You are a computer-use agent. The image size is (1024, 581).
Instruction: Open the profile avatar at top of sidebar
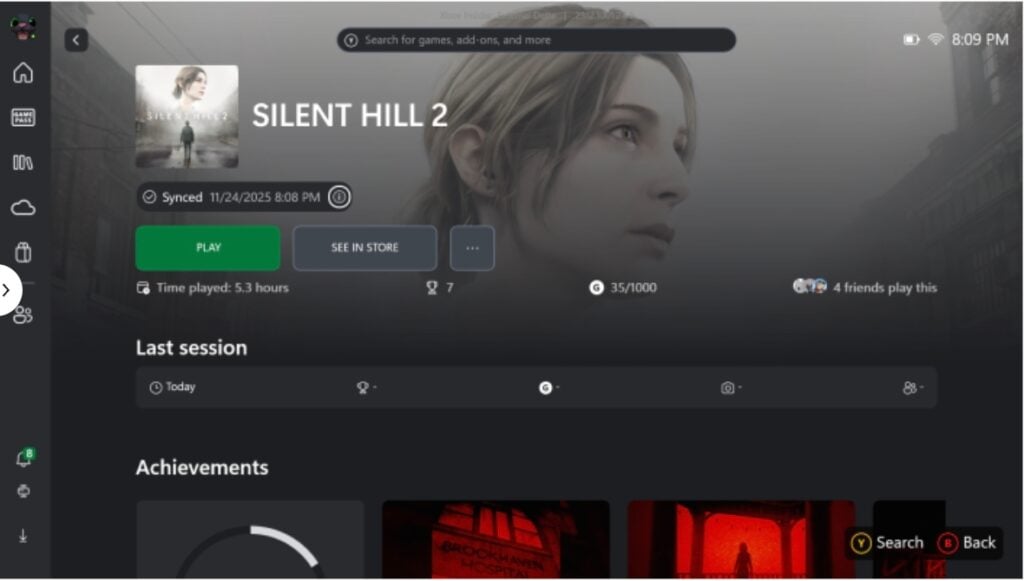(x=23, y=27)
